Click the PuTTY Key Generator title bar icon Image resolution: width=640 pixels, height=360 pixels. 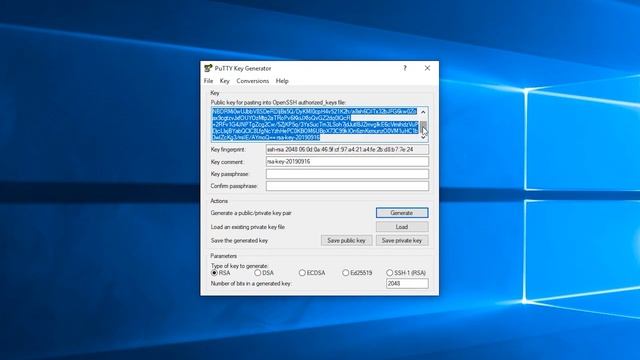[x=208, y=68]
